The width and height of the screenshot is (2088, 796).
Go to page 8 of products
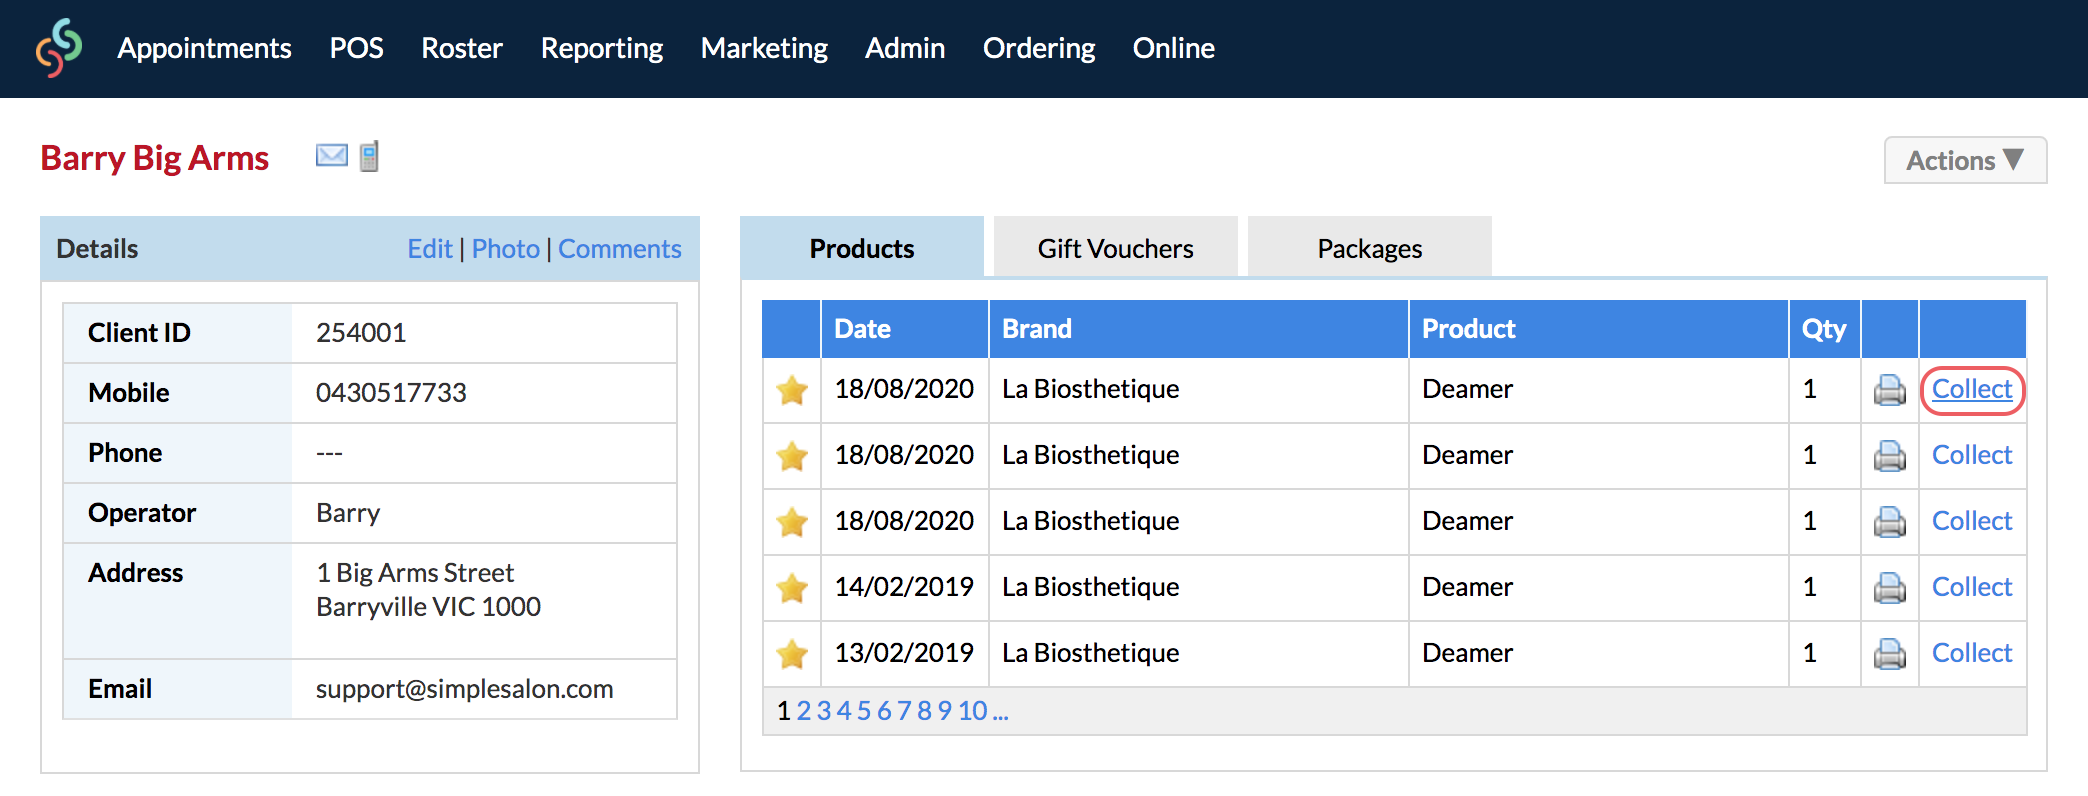pos(924,711)
